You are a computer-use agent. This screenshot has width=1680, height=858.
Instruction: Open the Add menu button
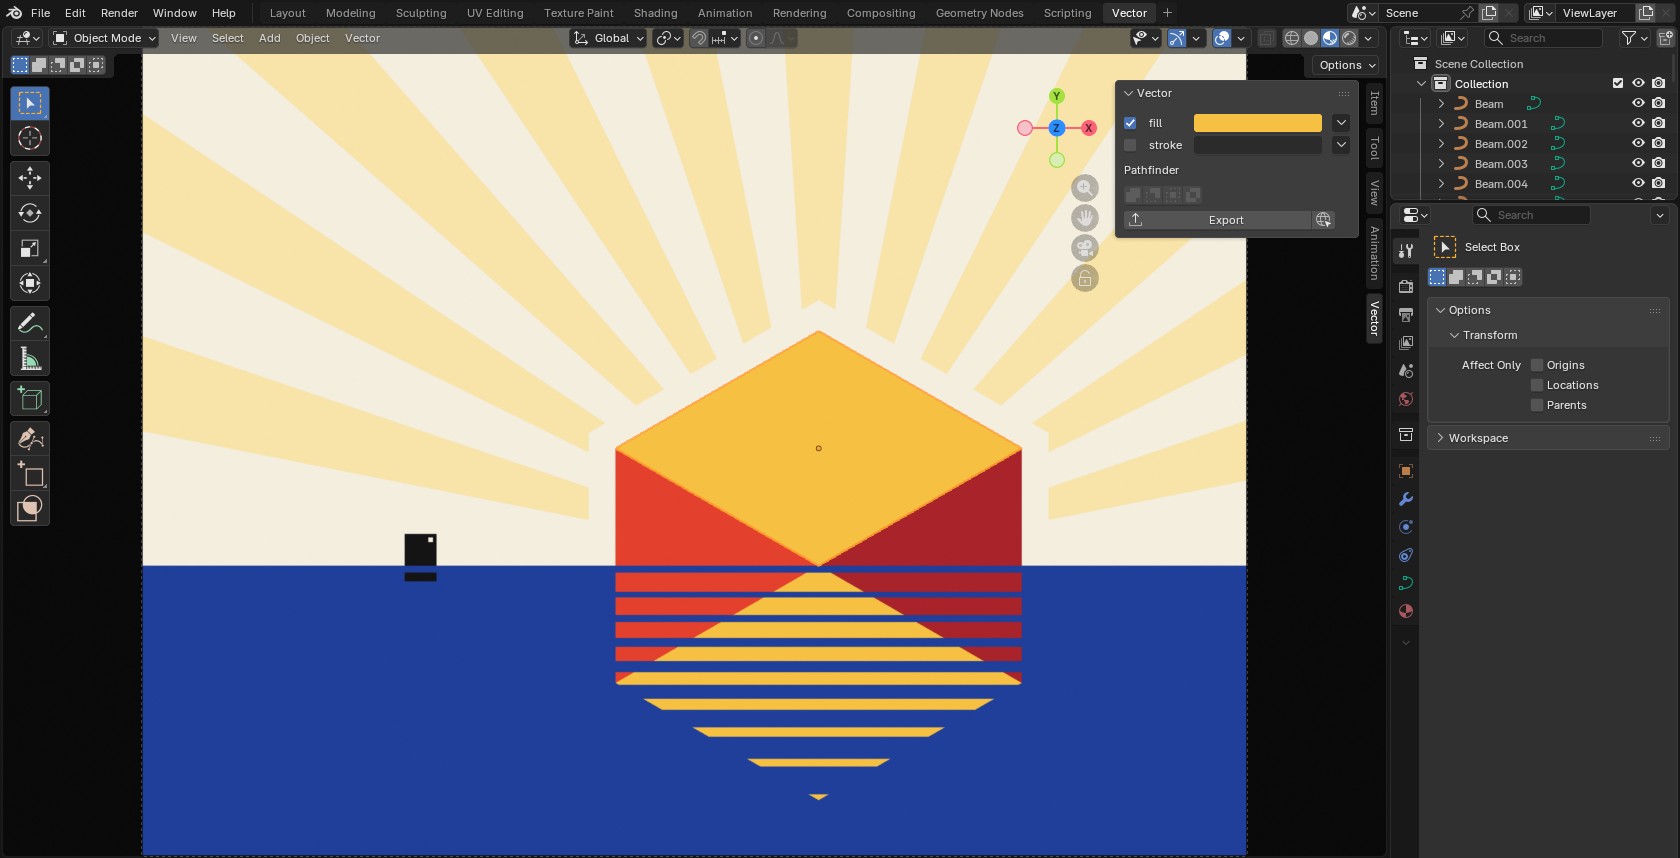pos(269,38)
